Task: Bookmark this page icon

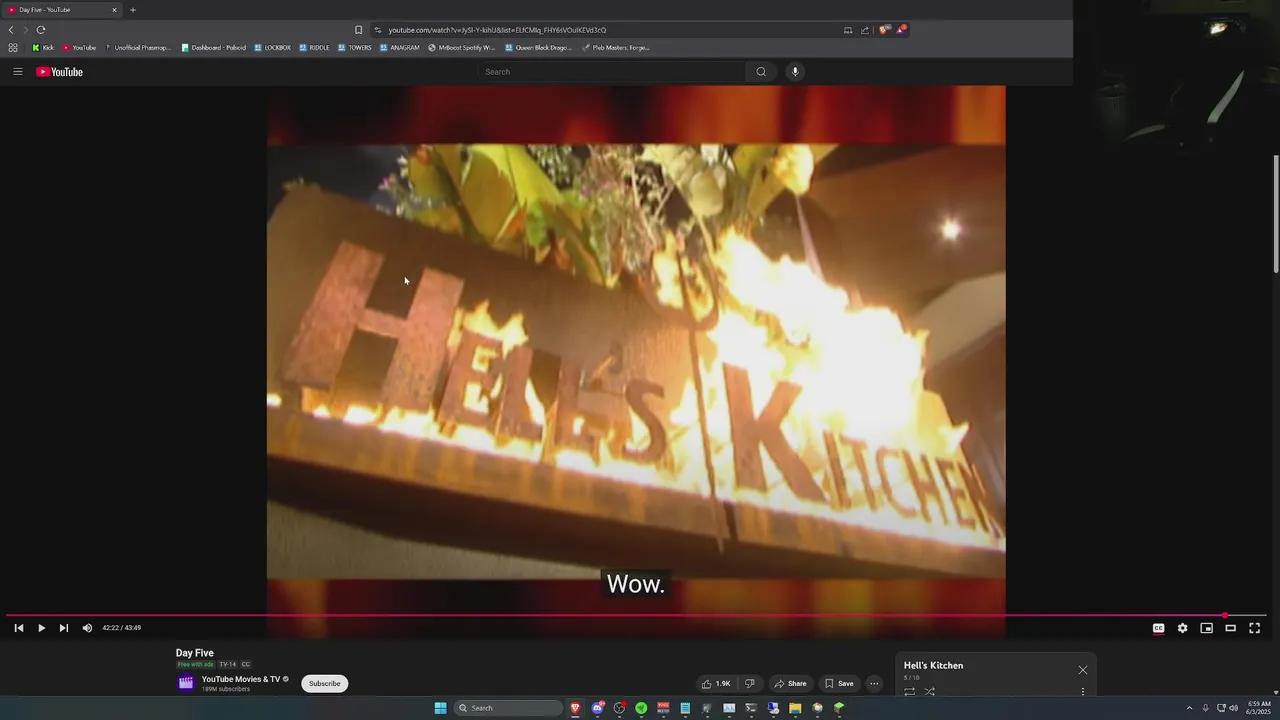Action: click(358, 30)
